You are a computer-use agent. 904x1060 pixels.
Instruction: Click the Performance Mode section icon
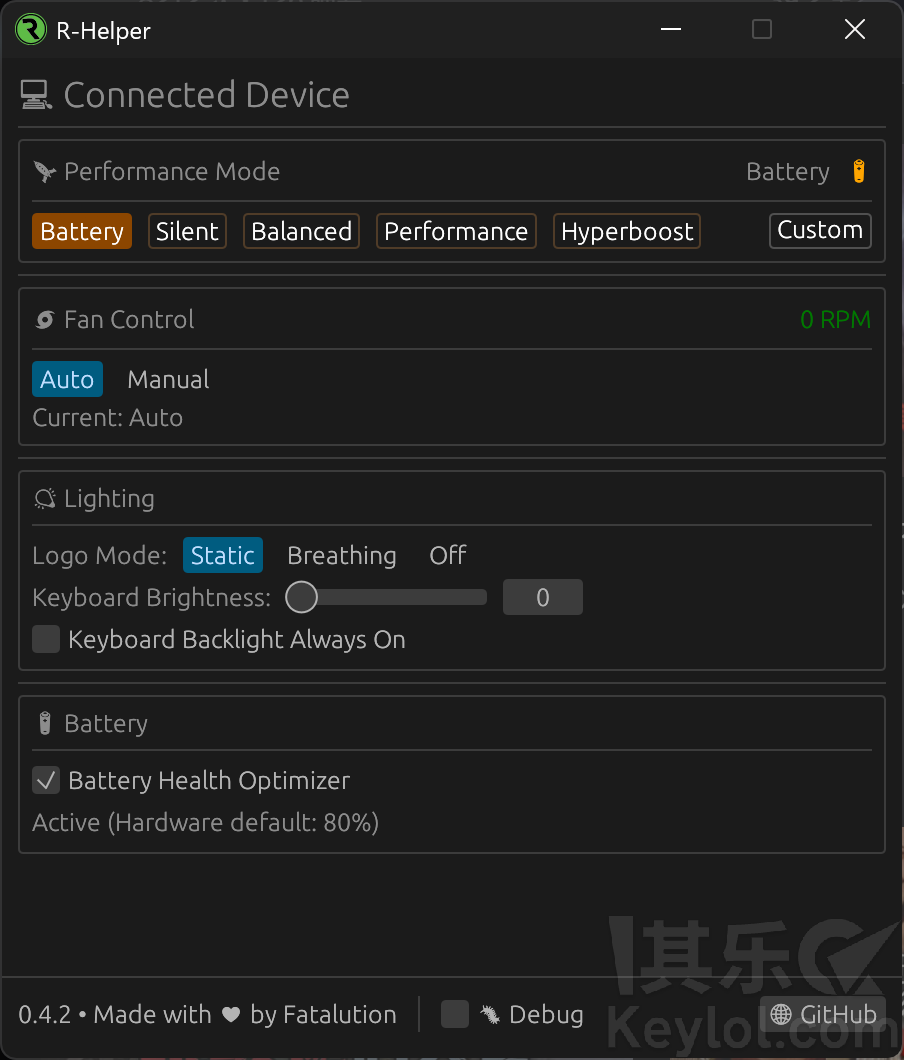[x=45, y=172]
